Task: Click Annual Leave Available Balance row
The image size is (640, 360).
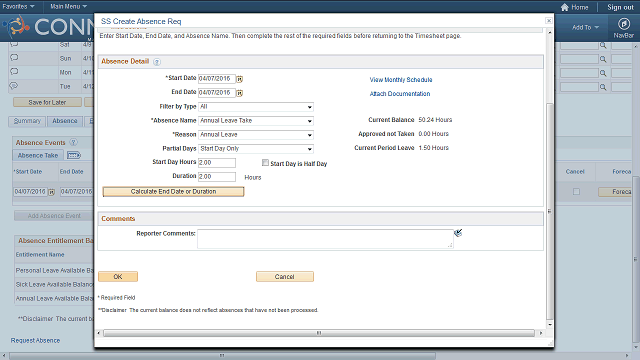Action: (x=54, y=299)
